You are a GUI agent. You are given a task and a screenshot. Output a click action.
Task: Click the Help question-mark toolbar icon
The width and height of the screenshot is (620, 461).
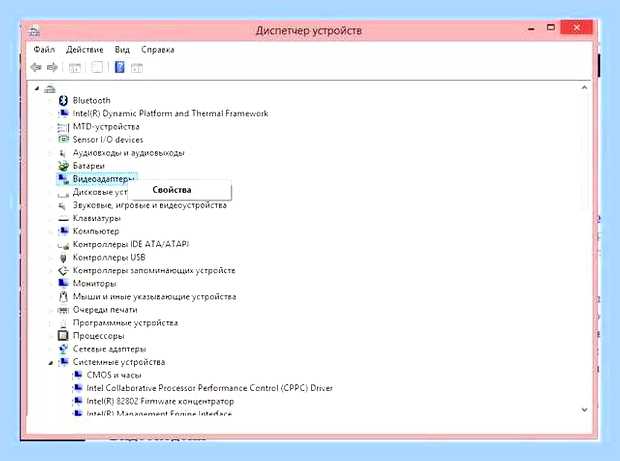pos(119,67)
